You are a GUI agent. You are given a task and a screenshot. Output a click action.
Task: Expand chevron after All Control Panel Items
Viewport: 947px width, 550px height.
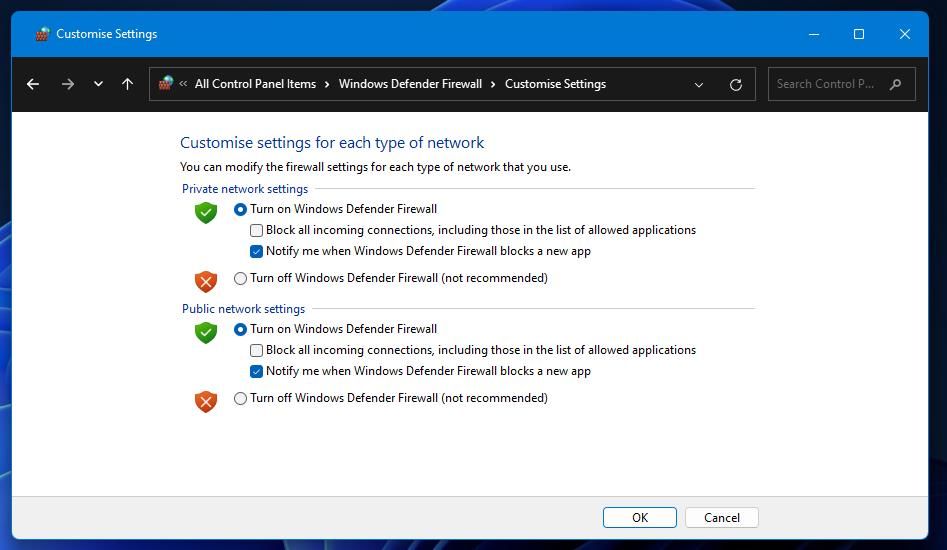click(327, 85)
